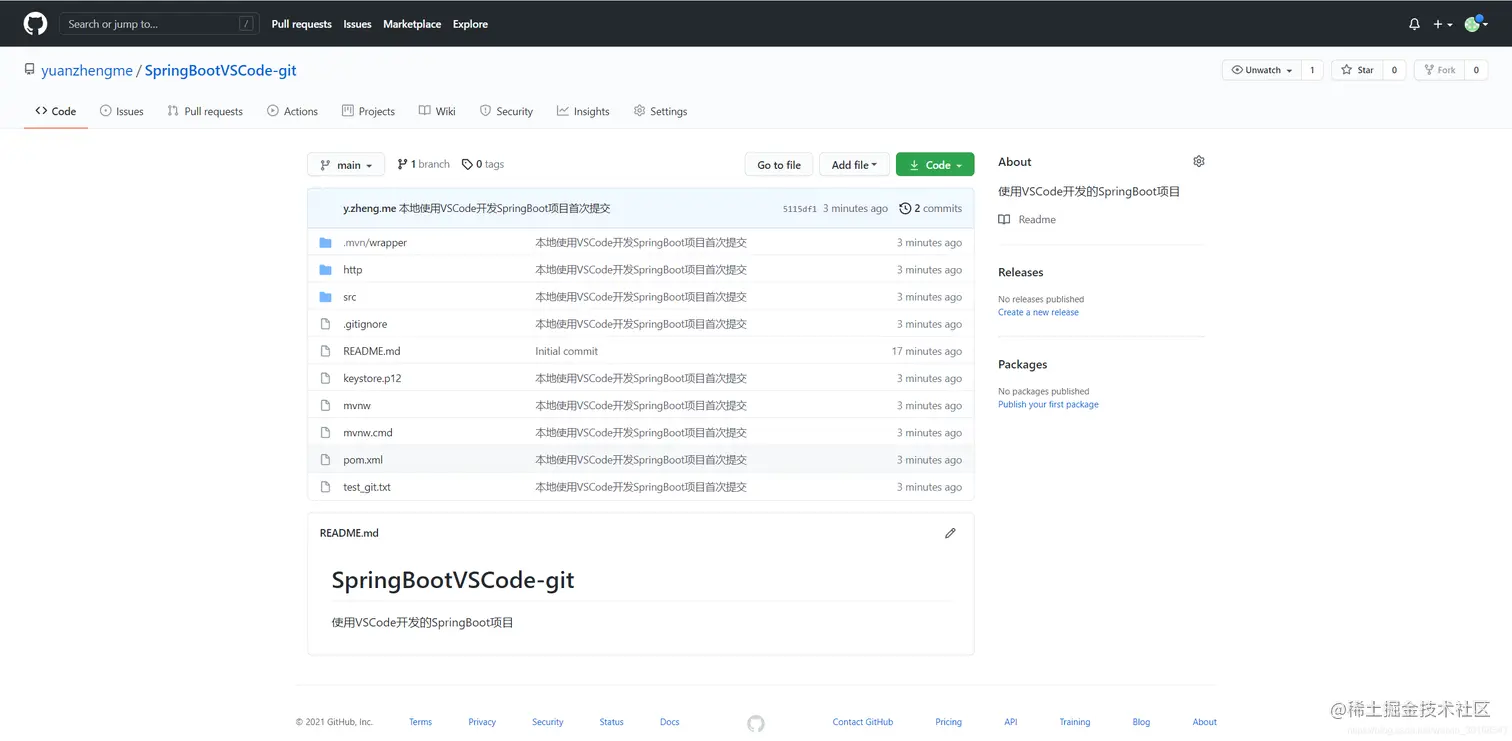Open the repository Settings tab

coord(660,111)
